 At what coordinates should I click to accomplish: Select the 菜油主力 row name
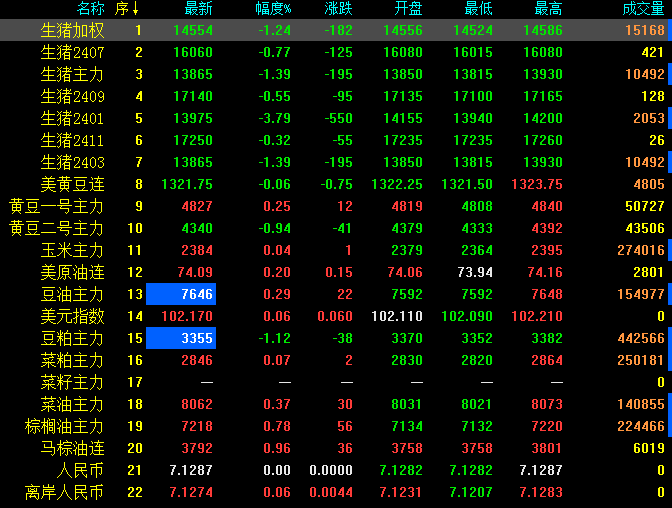(x=72, y=404)
